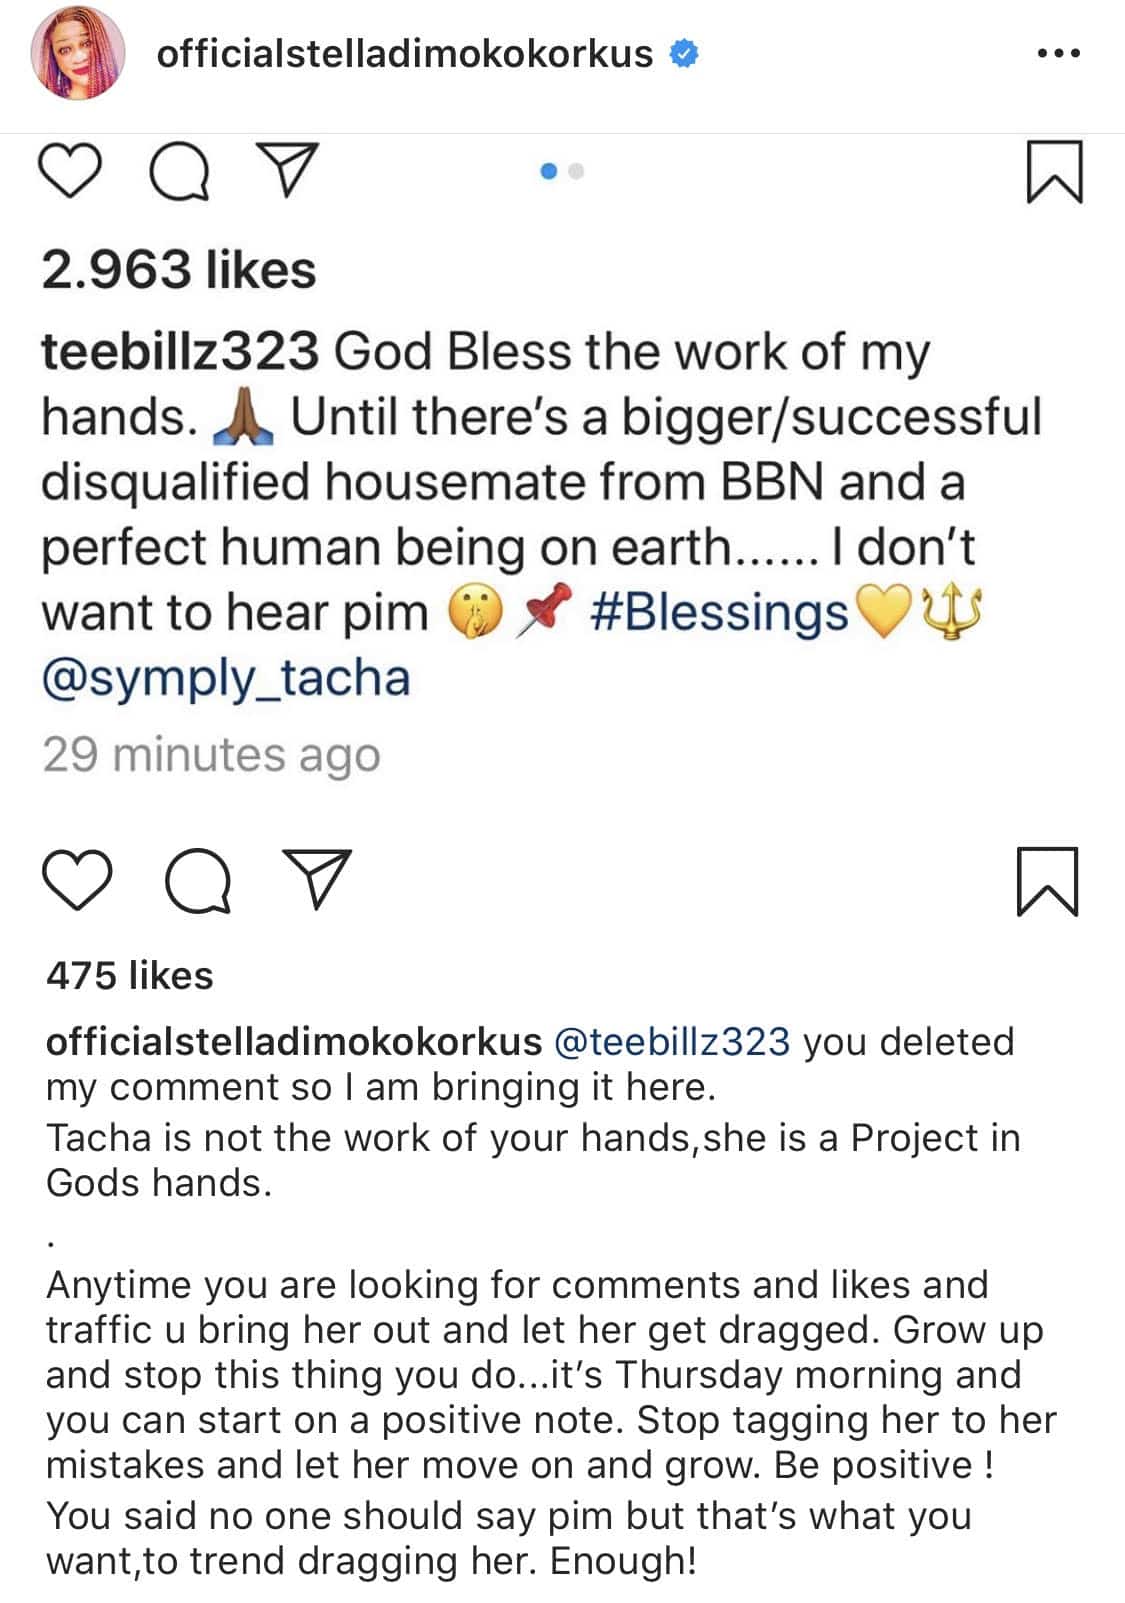Viewport: 1125px width, 1603px height.
Task: Open the @teebillz323 mention in lower caption
Action: (671, 1041)
